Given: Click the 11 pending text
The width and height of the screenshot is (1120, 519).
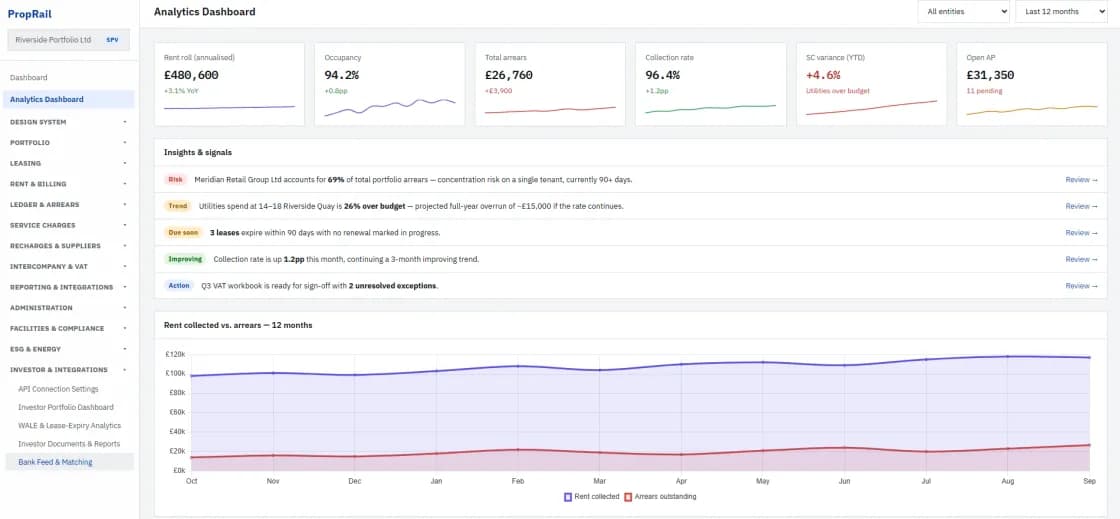Looking at the screenshot, I should pyautogui.click(x=984, y=91).
